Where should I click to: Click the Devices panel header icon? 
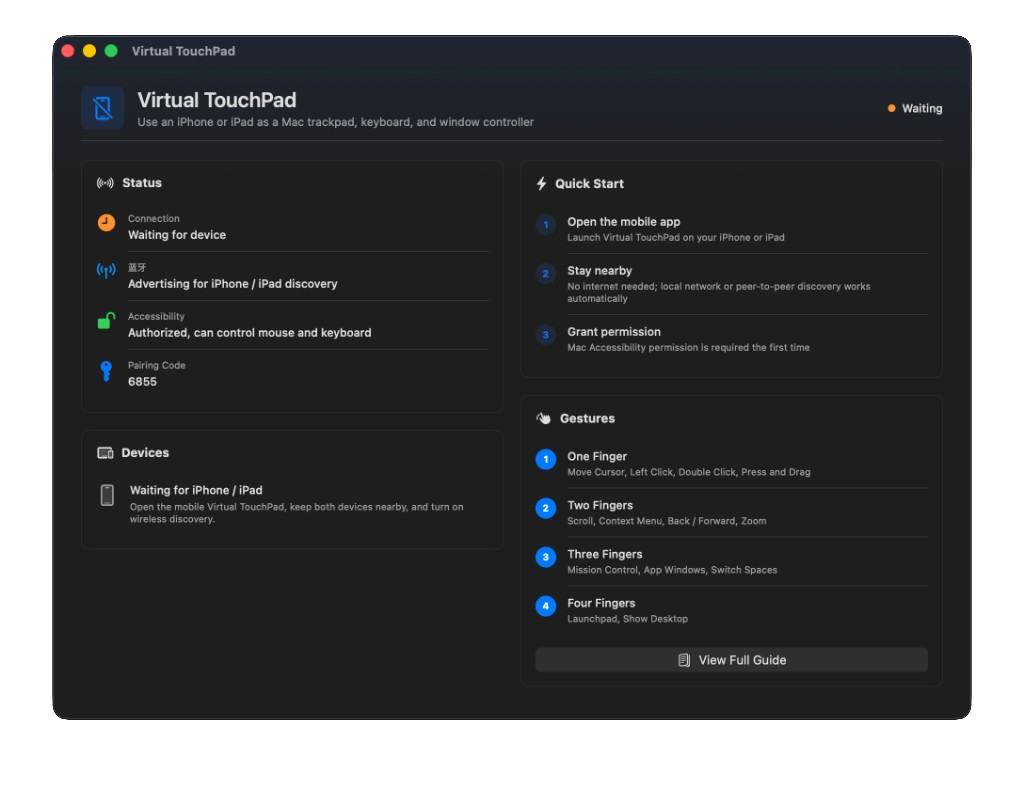105,453
